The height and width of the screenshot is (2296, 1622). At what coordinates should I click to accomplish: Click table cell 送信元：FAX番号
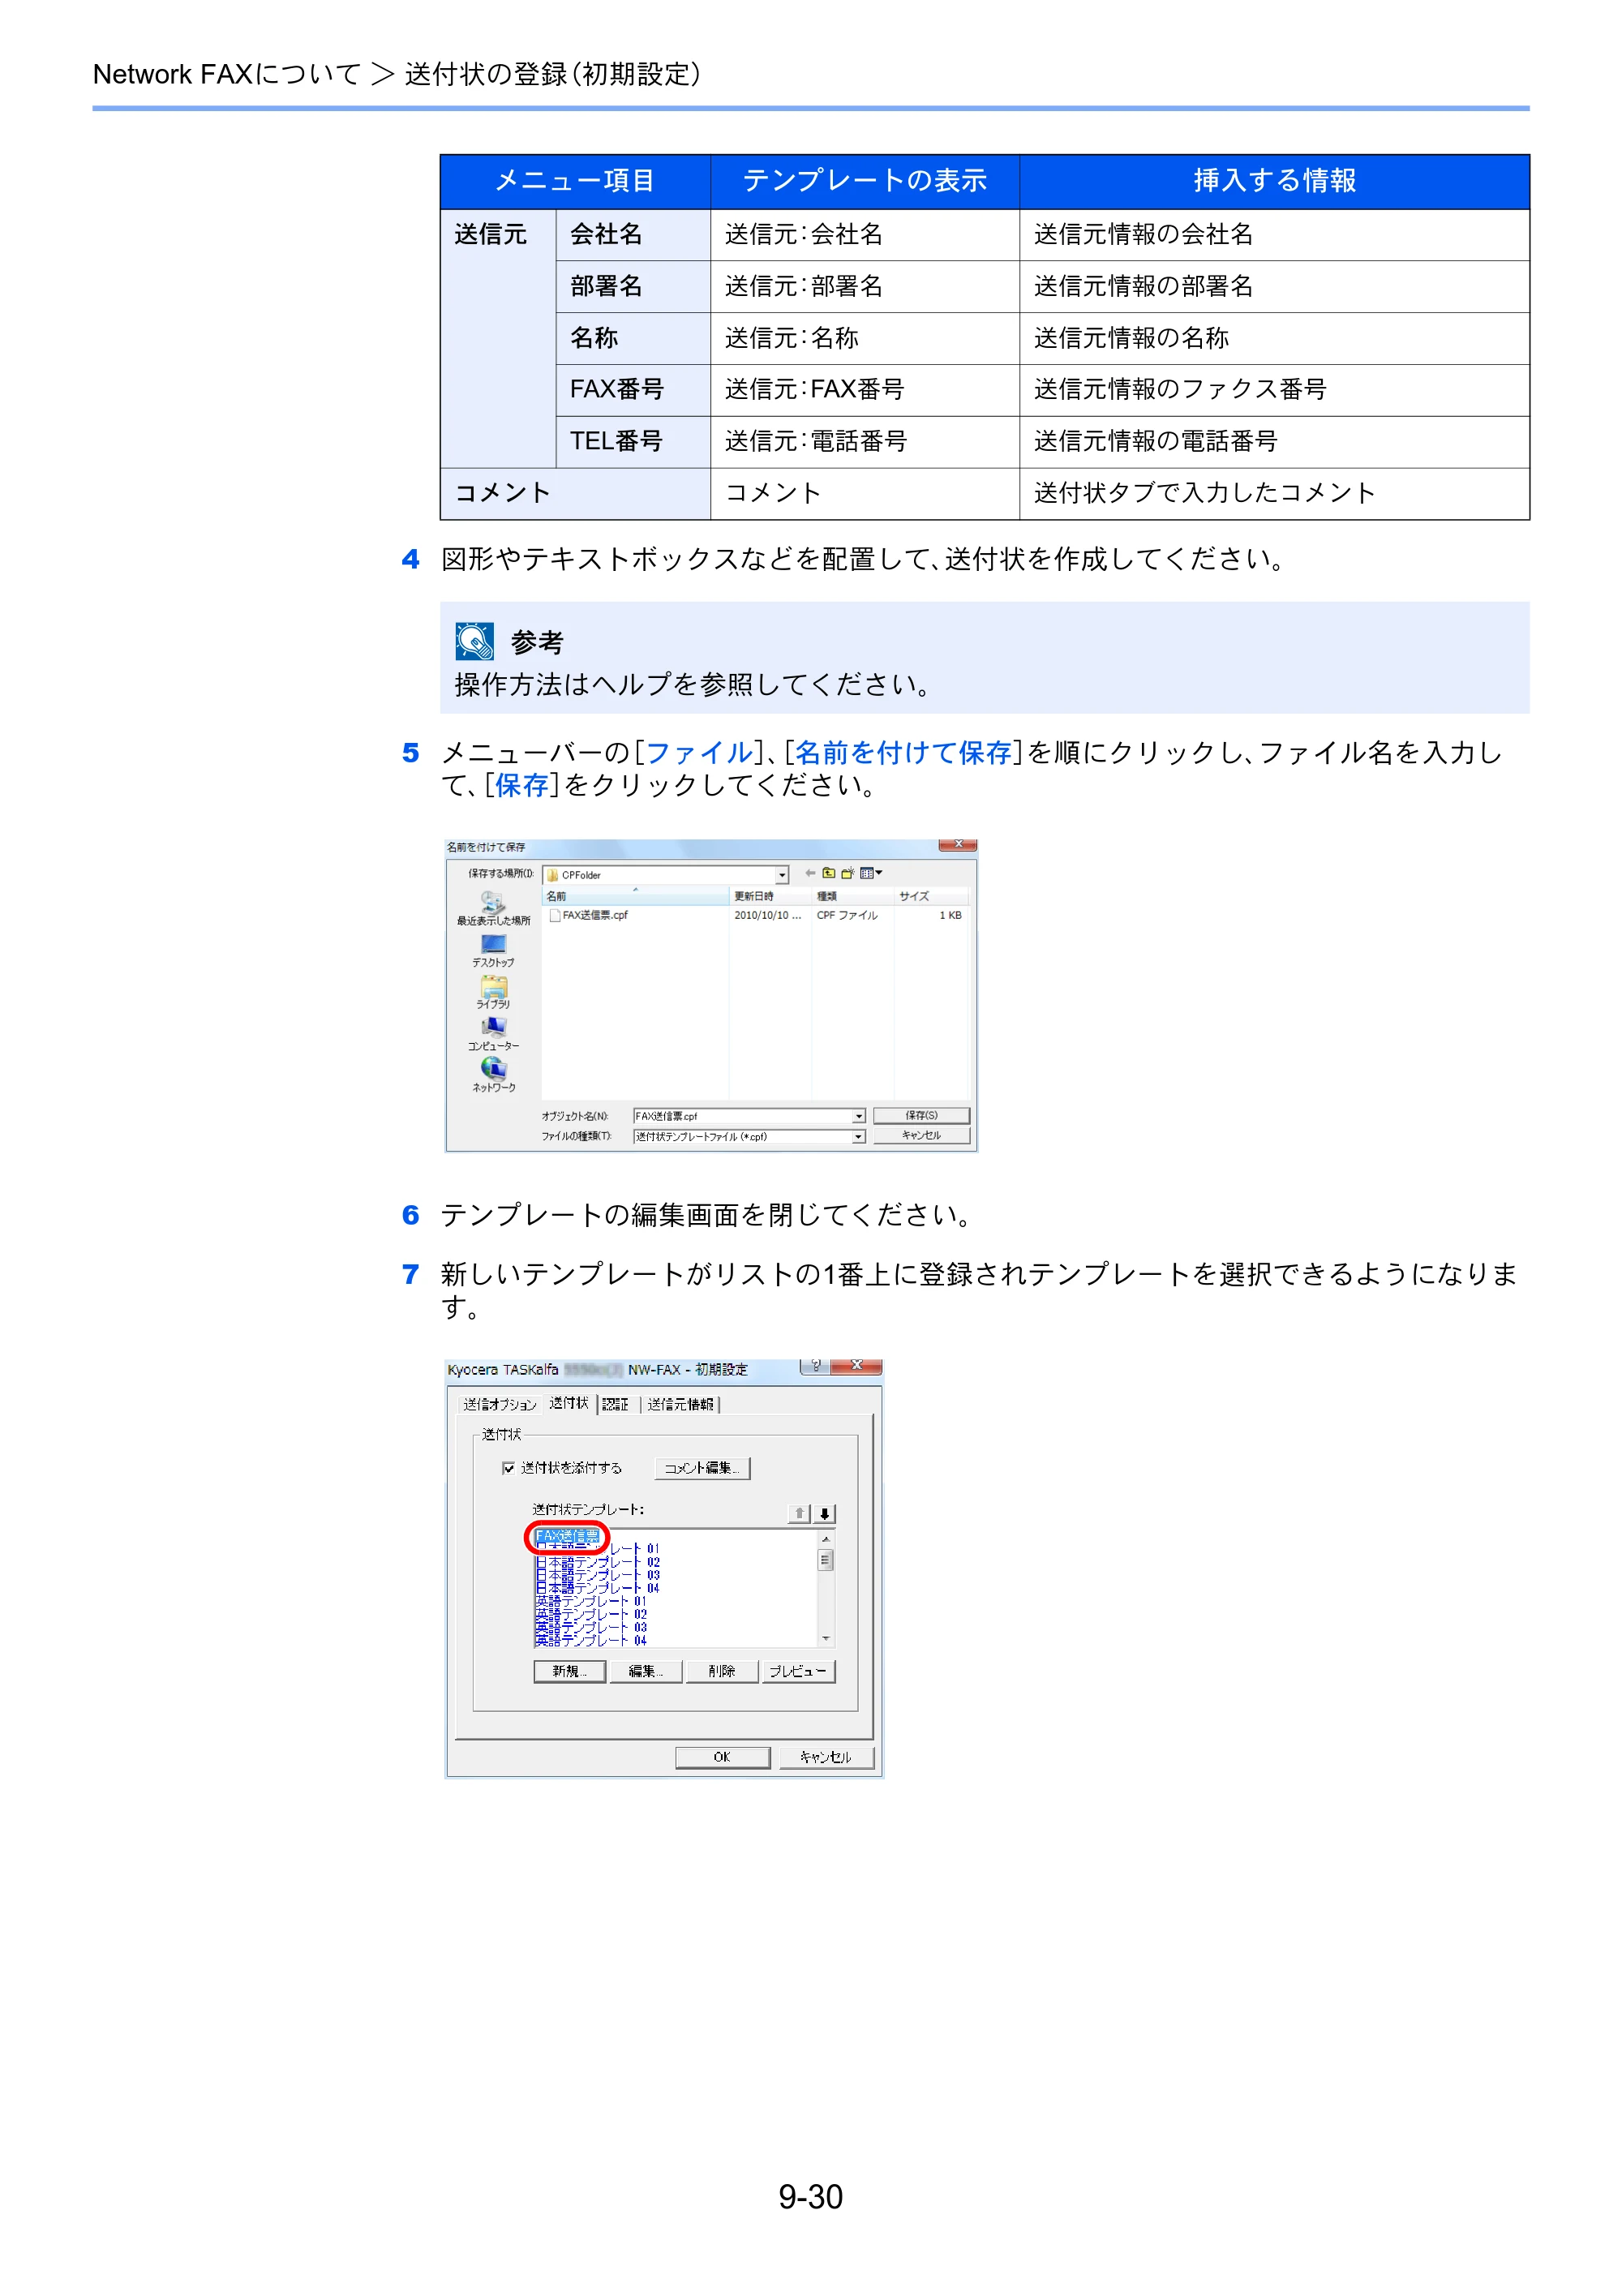(x=865, y=390)
